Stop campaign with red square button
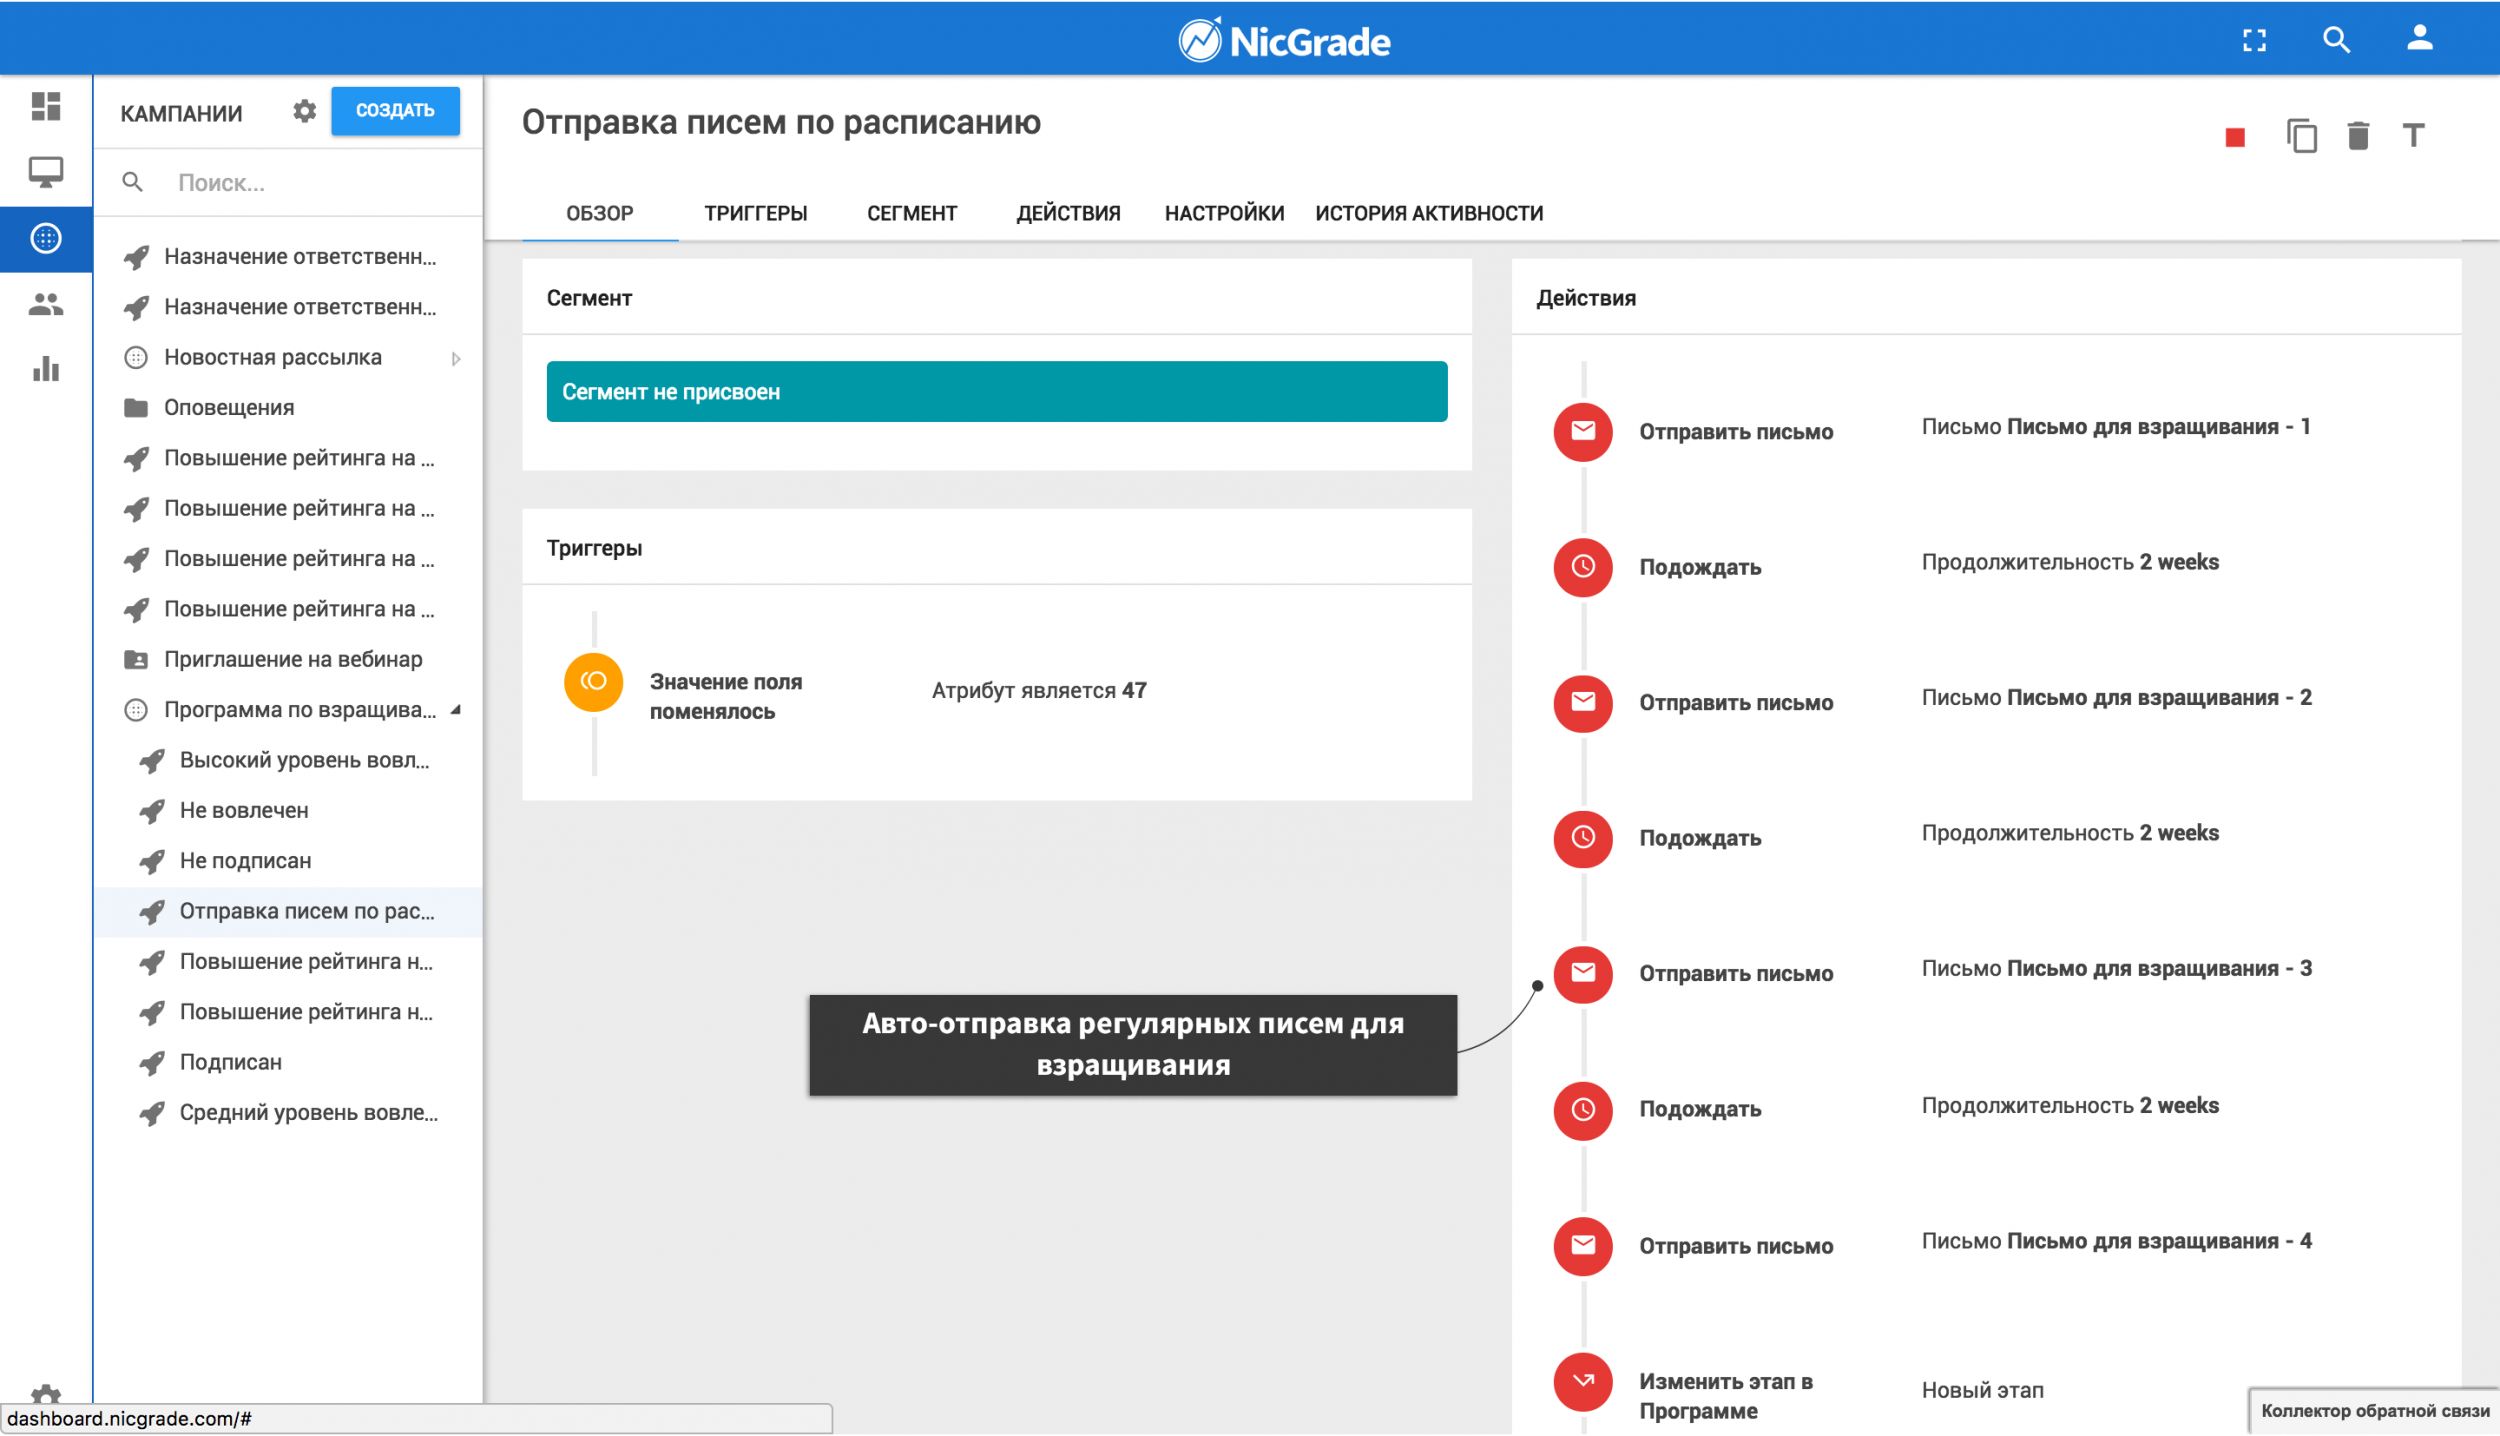Viewport: 2500px width, 1436px height. pyautogui.click(x=2235, y=137)
